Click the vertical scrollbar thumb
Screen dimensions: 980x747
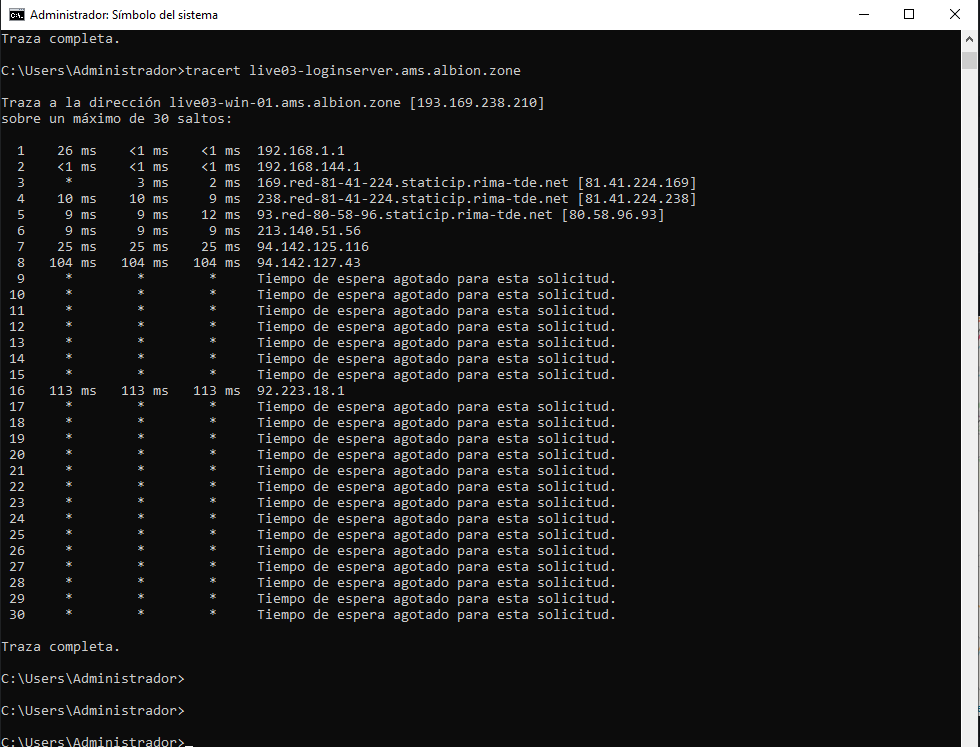pyautogui.click(x=969, y=60)
